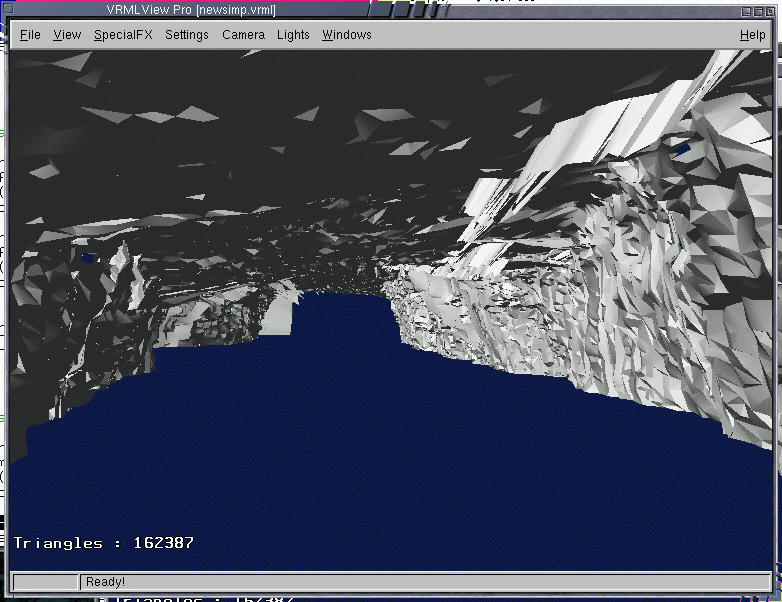Open the Settings menu

tap(187, 35)
